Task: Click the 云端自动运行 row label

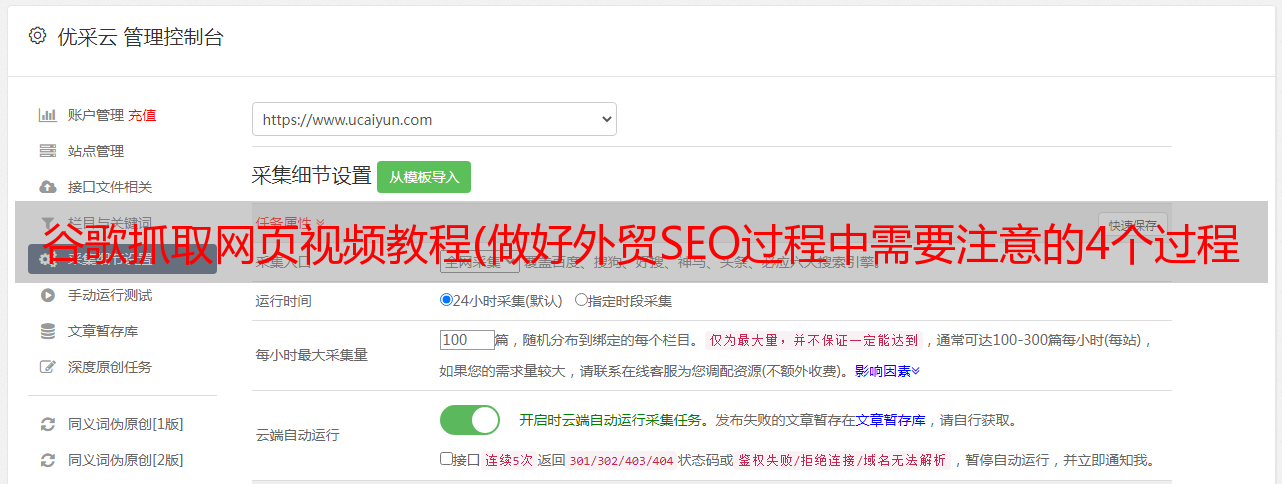Action: (298, 436)
